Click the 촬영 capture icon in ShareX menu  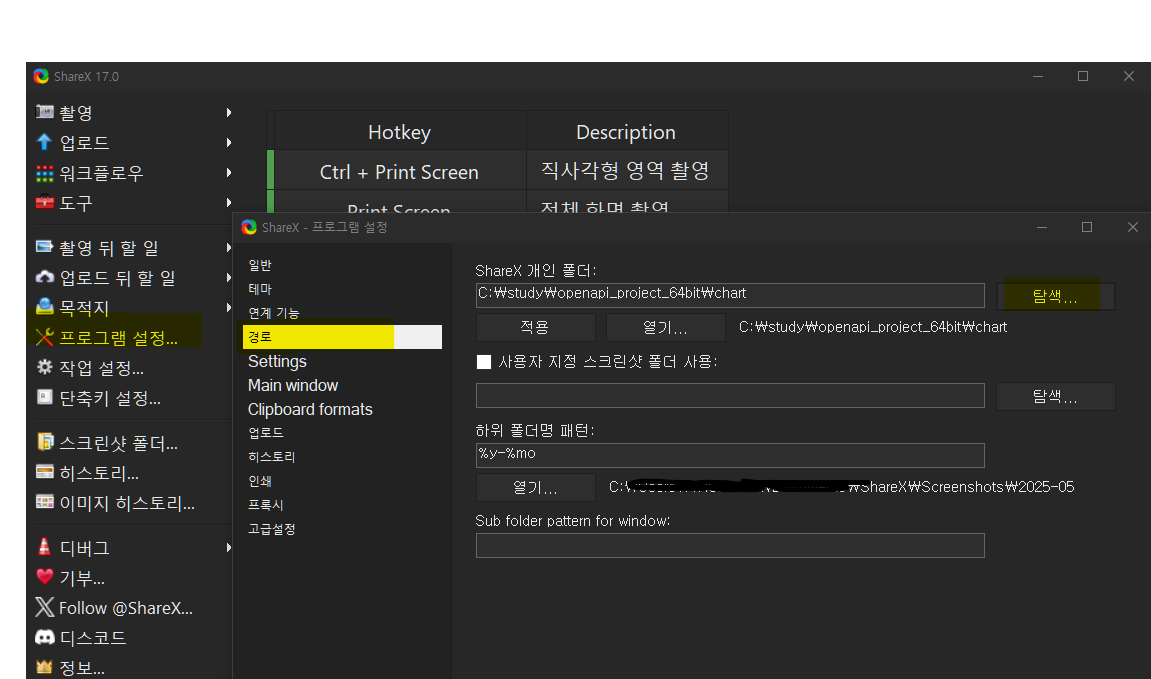tap(45, 112)
